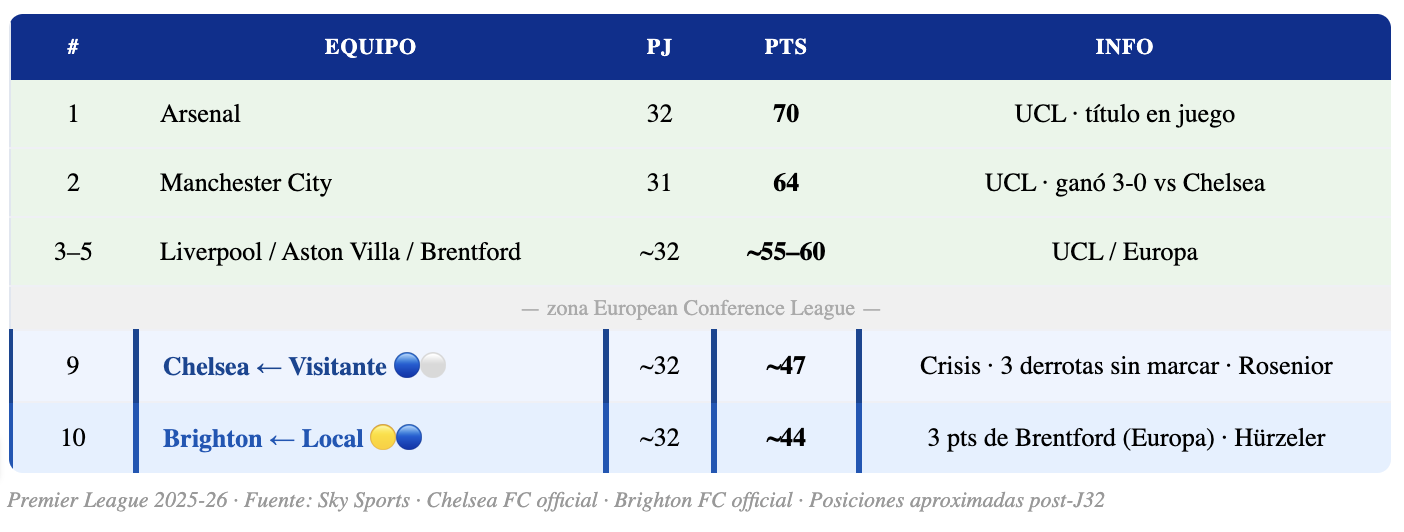Click Brighton's Hürzeler info cell
The height and width of the screenshot is (532, 1404).
[1126, 438]
